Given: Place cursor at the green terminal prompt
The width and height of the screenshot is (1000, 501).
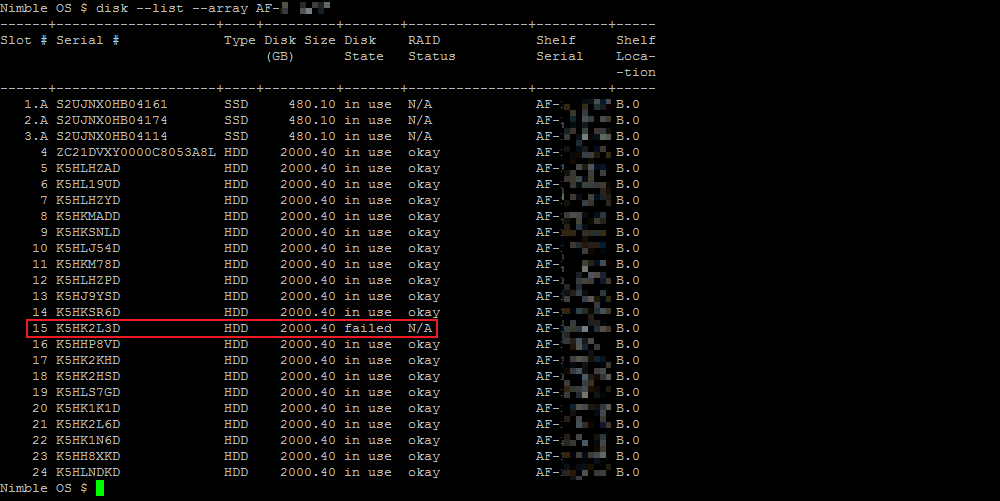Looking at the screenshot, I should (x=100, y=488).
